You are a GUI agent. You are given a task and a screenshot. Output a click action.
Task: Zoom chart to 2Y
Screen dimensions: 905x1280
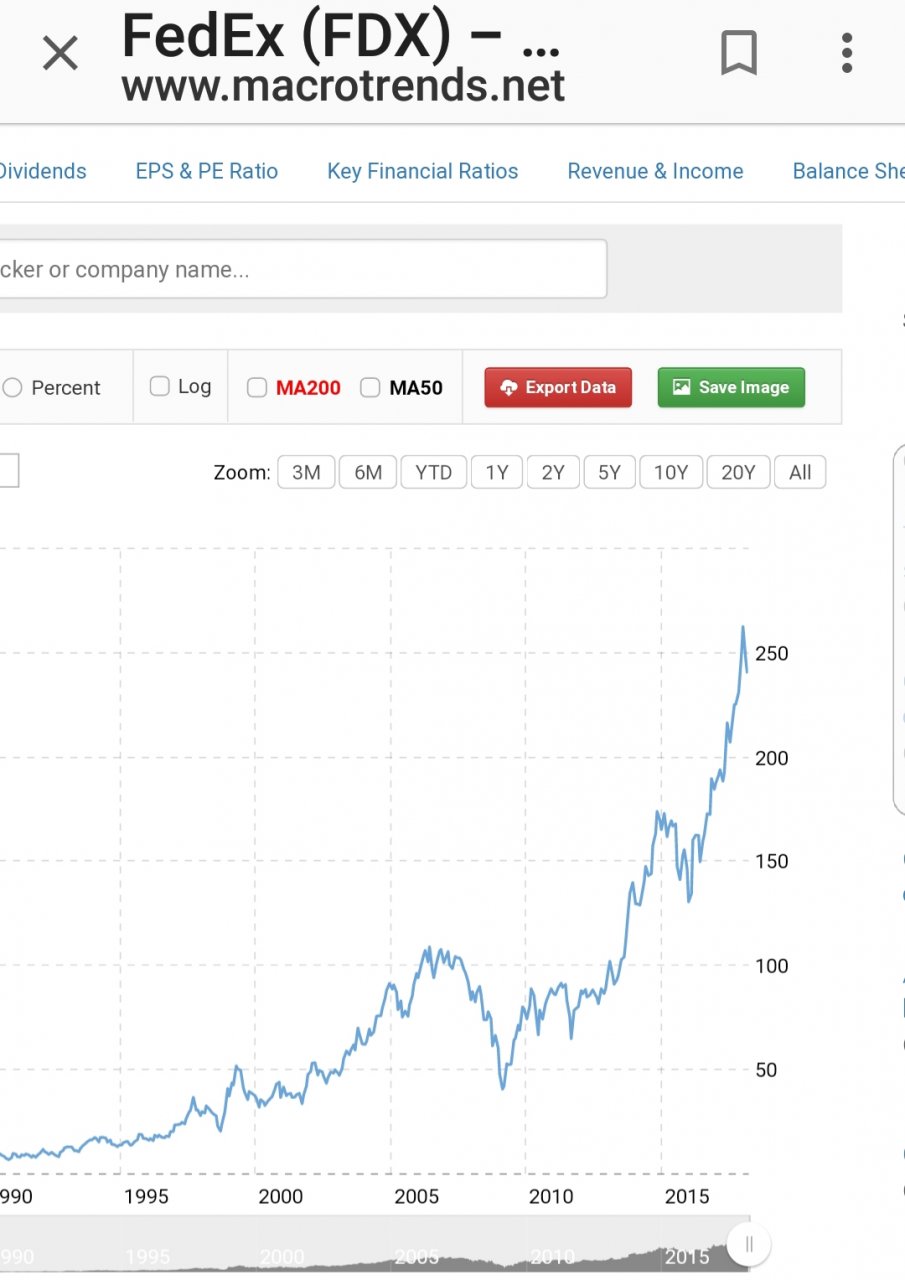(x=553, y=472)
